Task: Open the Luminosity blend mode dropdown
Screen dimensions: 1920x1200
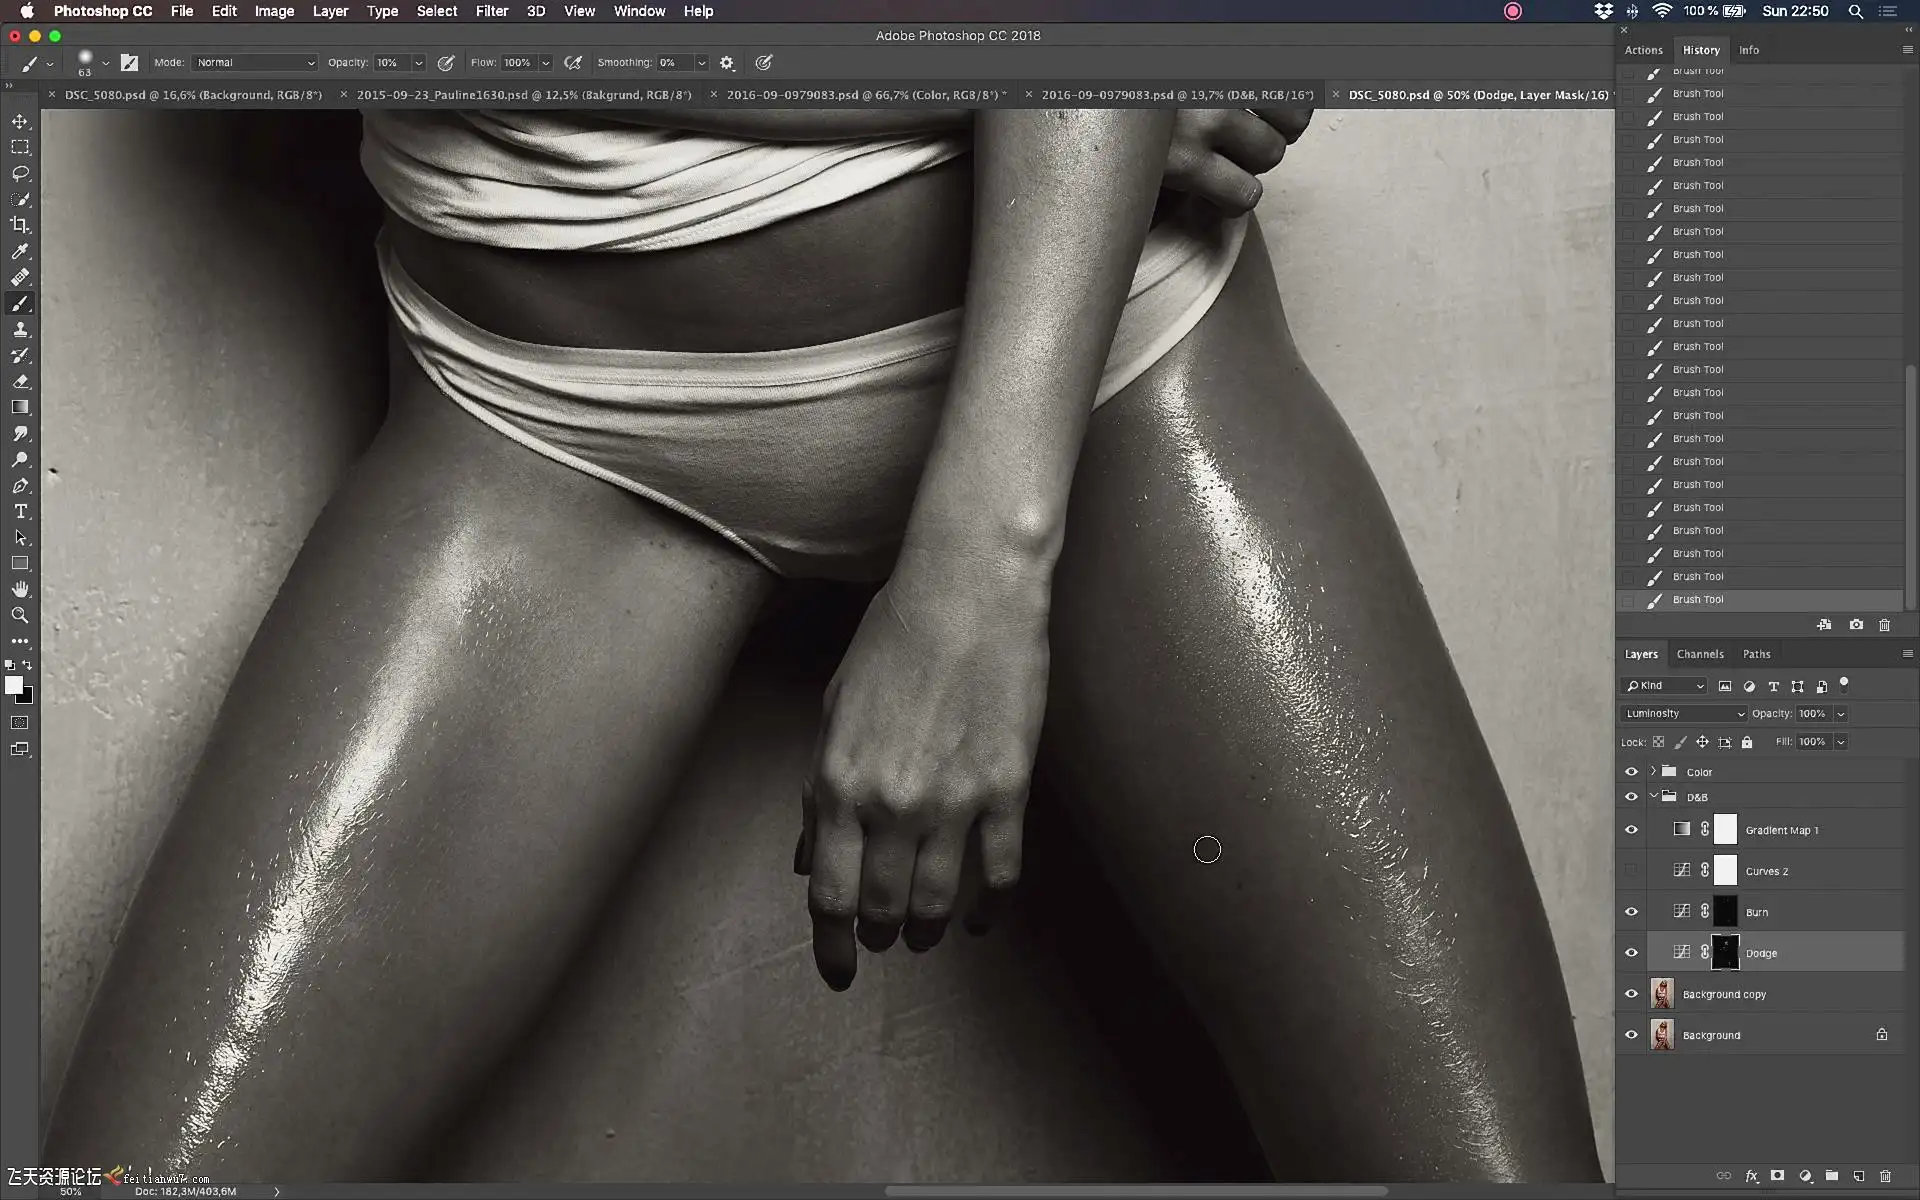Action: (1683, 714)
